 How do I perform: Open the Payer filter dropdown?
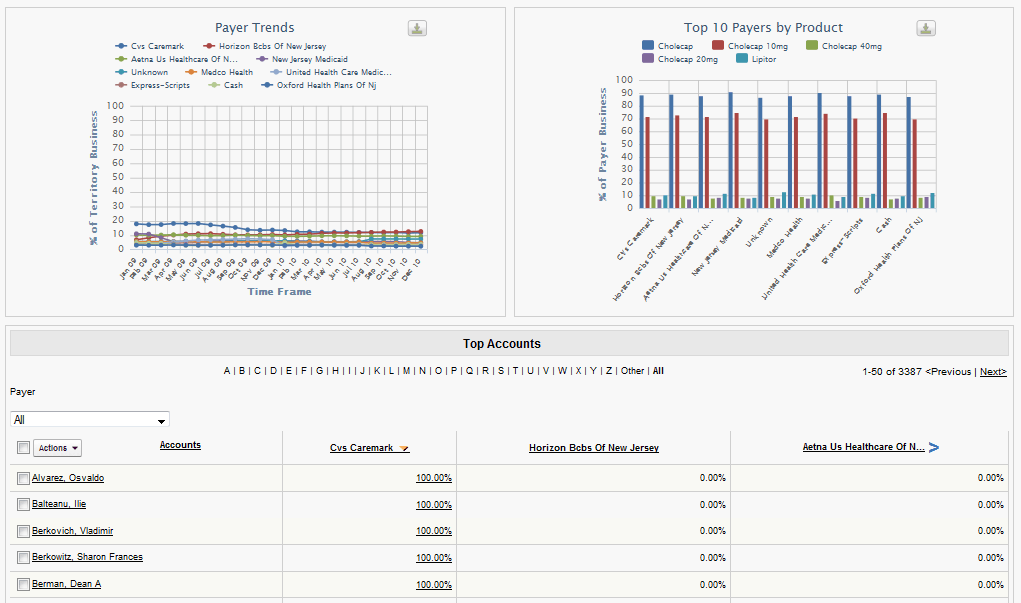click(90, 420)
